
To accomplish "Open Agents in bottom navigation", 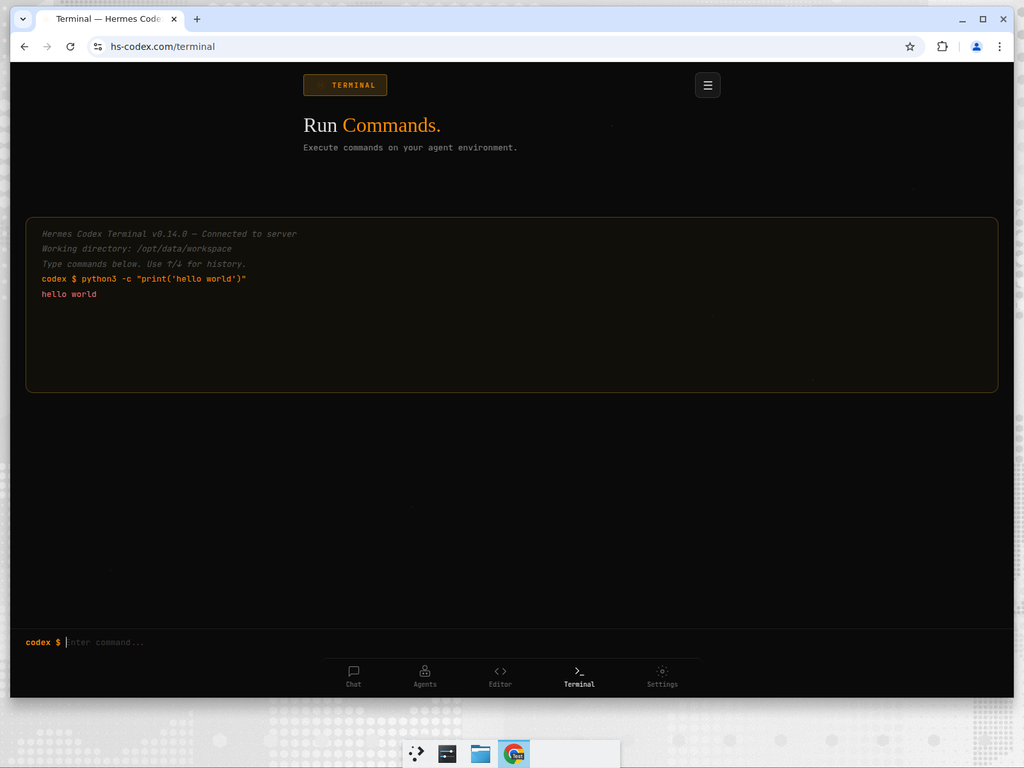I will tap(424, 677).
